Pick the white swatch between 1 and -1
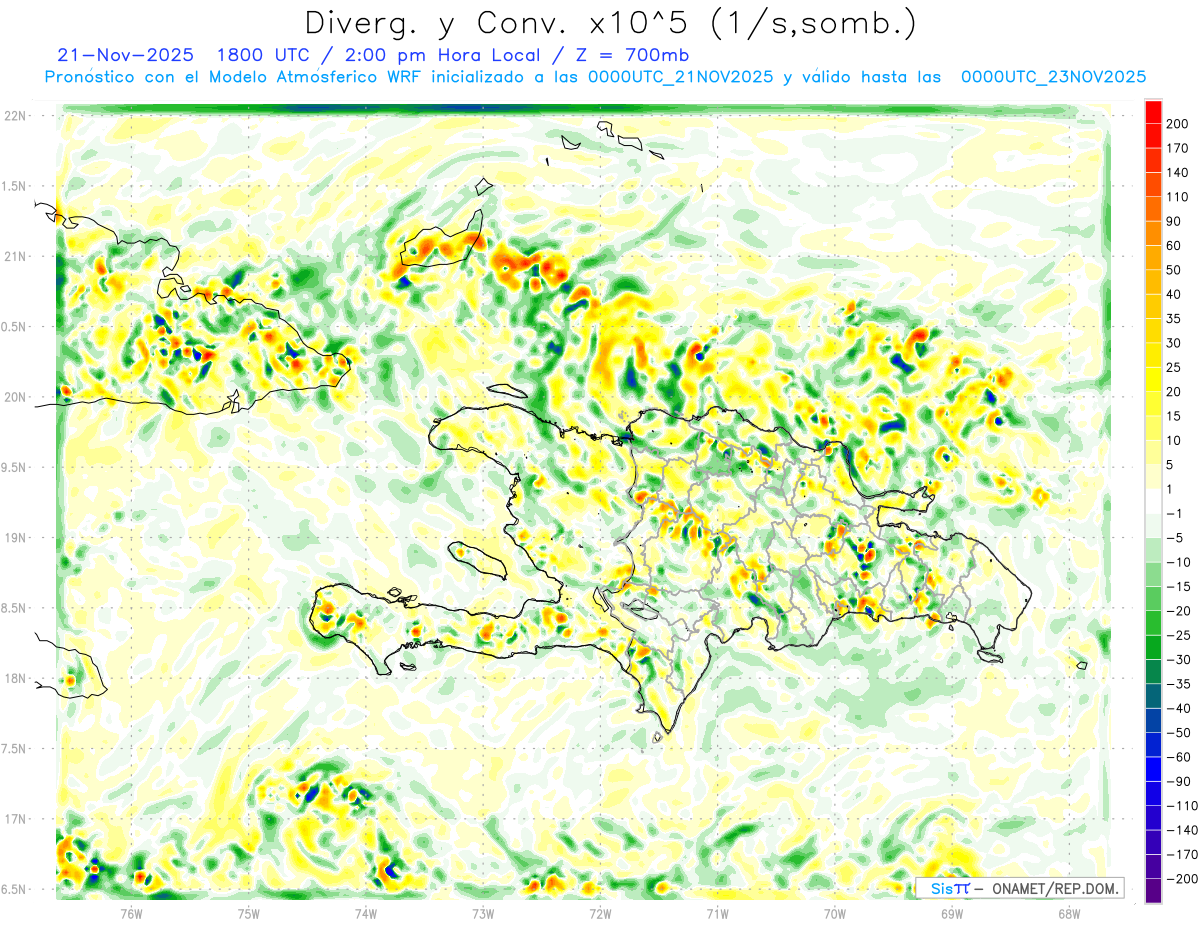1200x927 pixels. point(1153,502)
